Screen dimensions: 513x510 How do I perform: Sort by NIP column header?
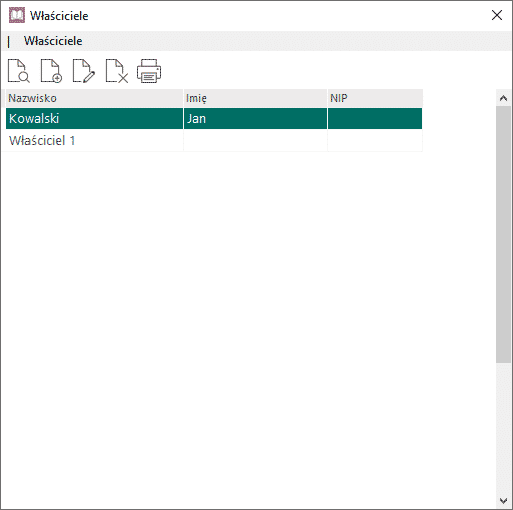coord(375,98)
